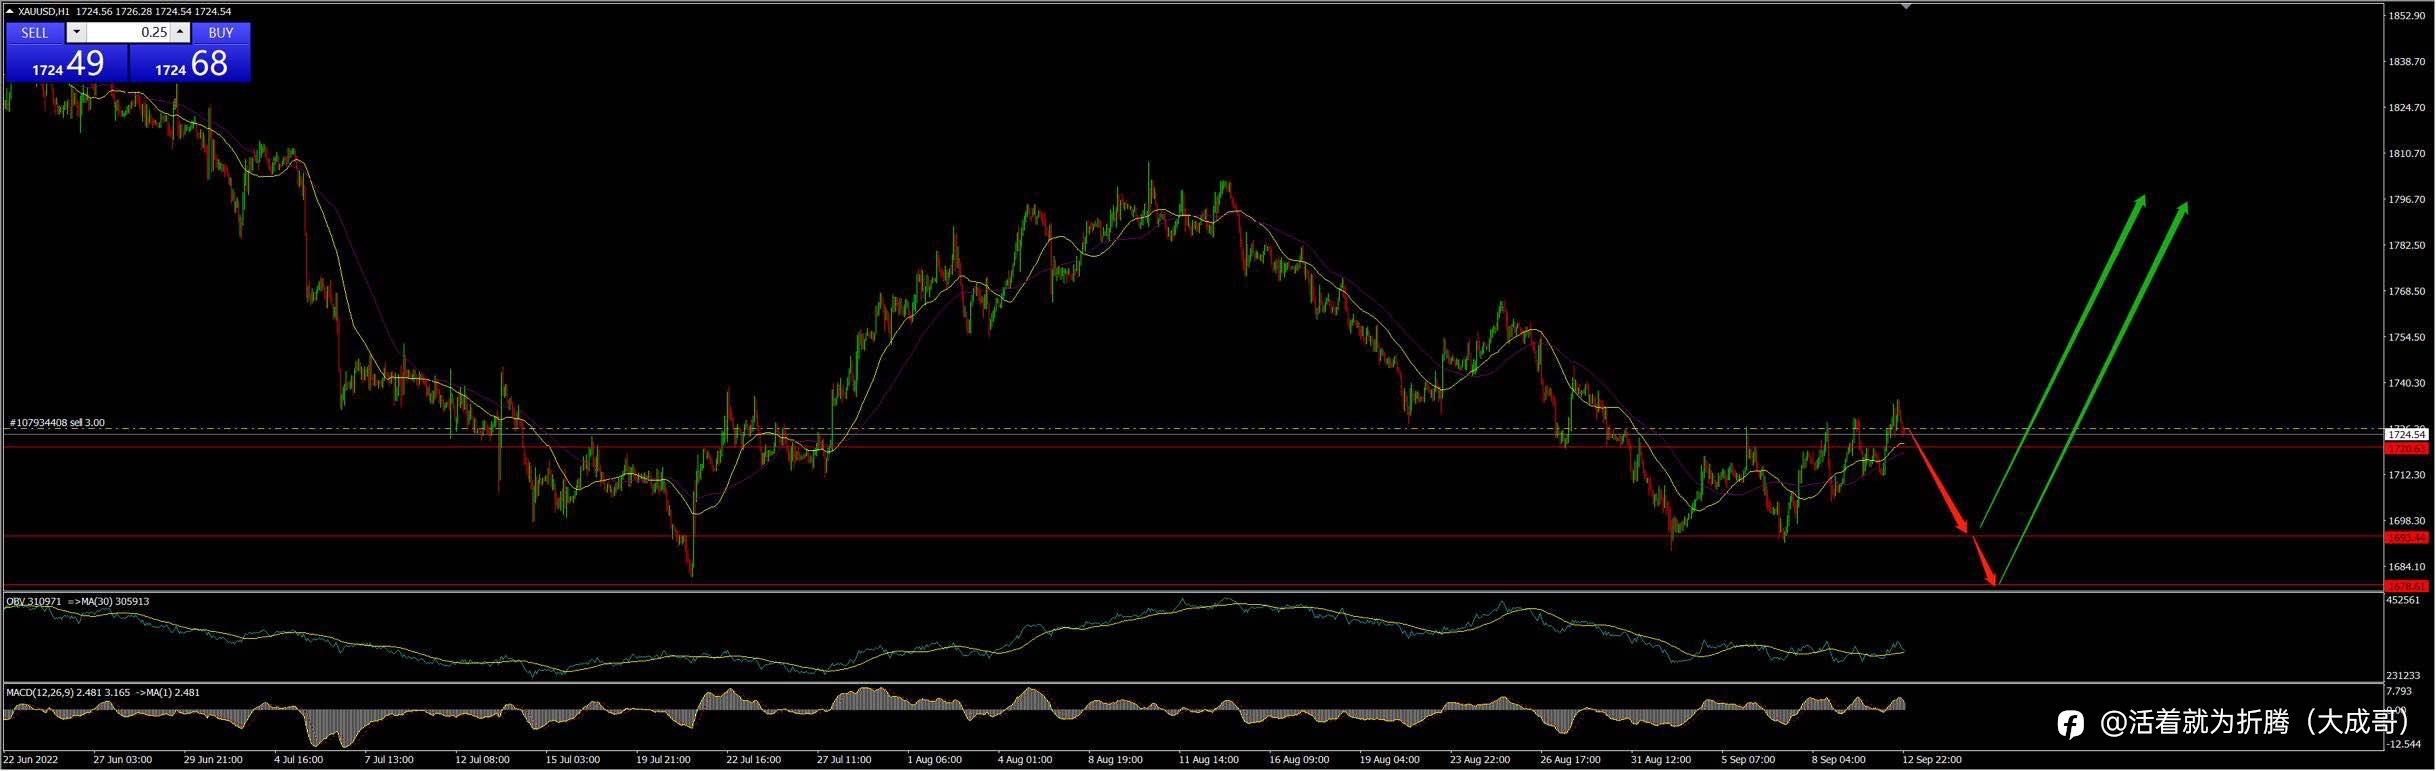Click the 1852.90 price axis label
Screen dimensions: 2436x771
[2406, 16]
